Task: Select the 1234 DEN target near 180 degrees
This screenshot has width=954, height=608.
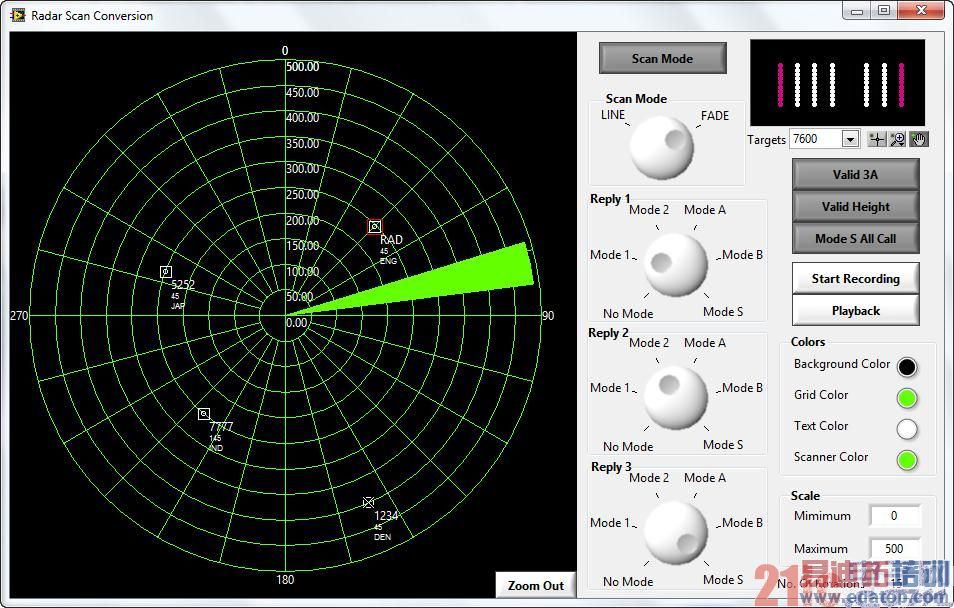Action: 368,501
